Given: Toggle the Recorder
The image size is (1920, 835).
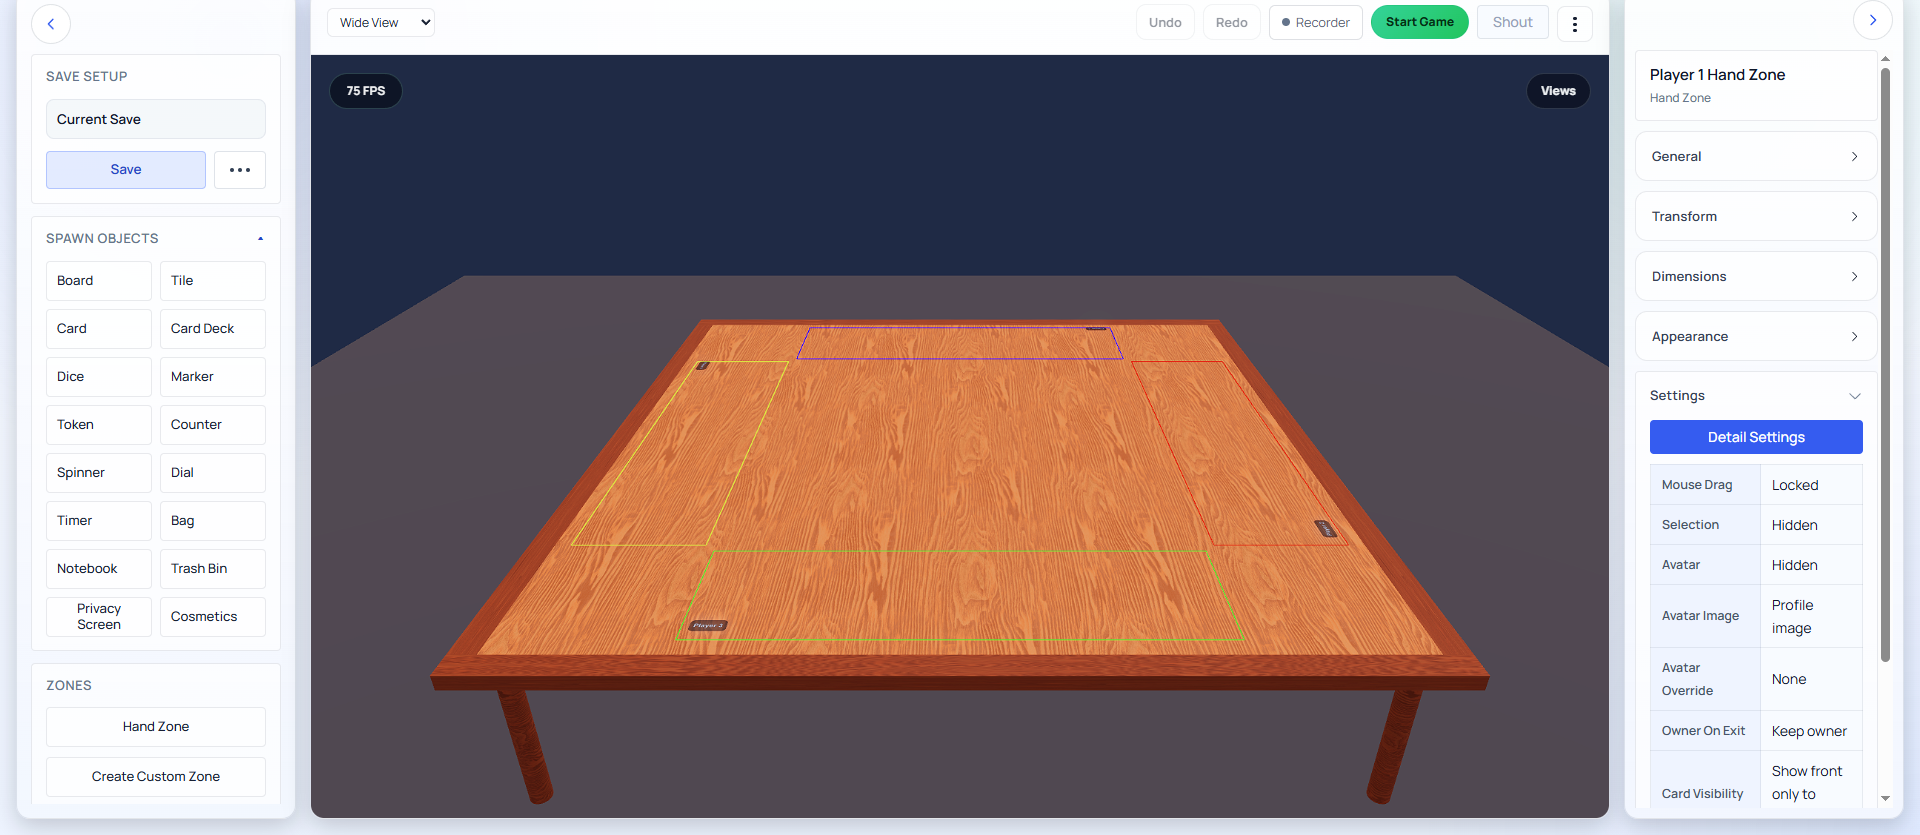Looking at the screenshot, I should [x=1316, y=23].
